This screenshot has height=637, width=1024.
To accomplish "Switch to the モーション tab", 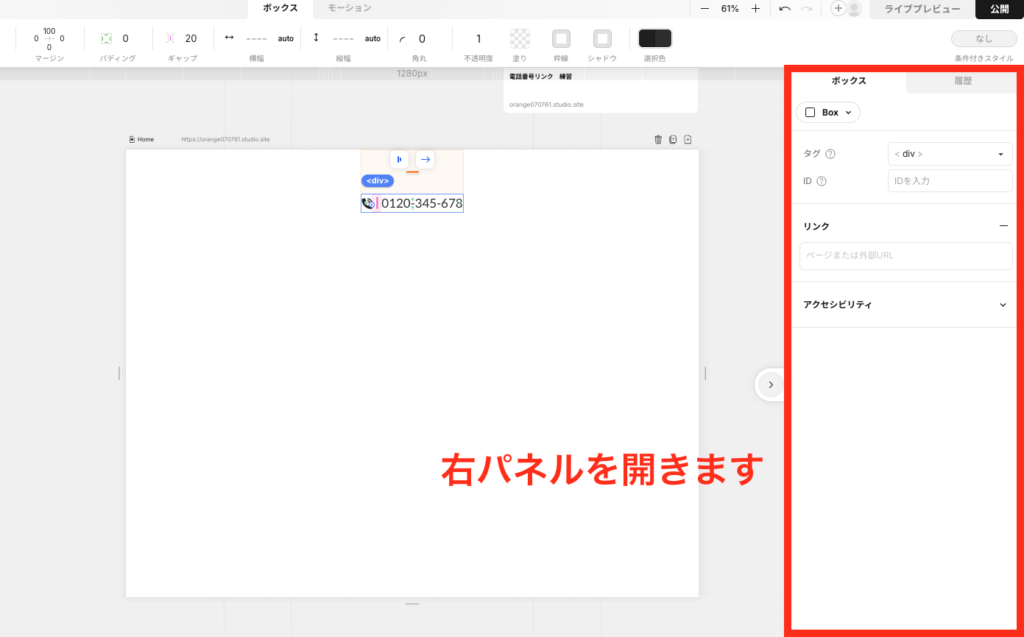I will click(x=350, y=8).
